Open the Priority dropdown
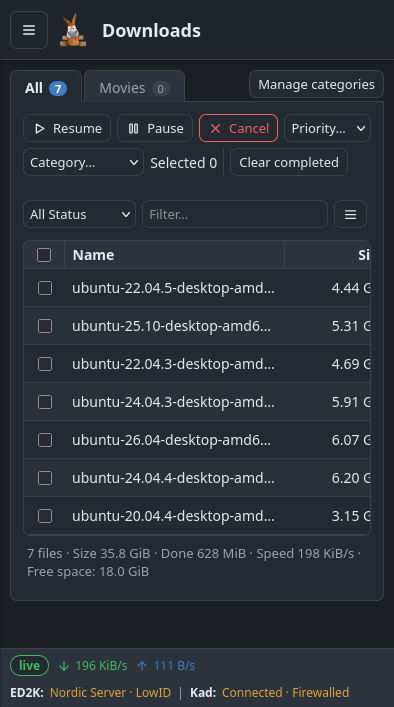The height and width of the screenshot is (707, 394). pyautogui.click(x=327, y=129)
